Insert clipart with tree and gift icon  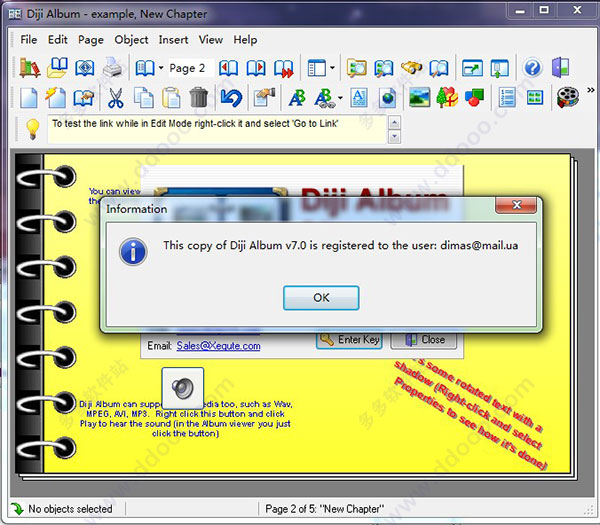pyautogui.click(x=447, y=97)
